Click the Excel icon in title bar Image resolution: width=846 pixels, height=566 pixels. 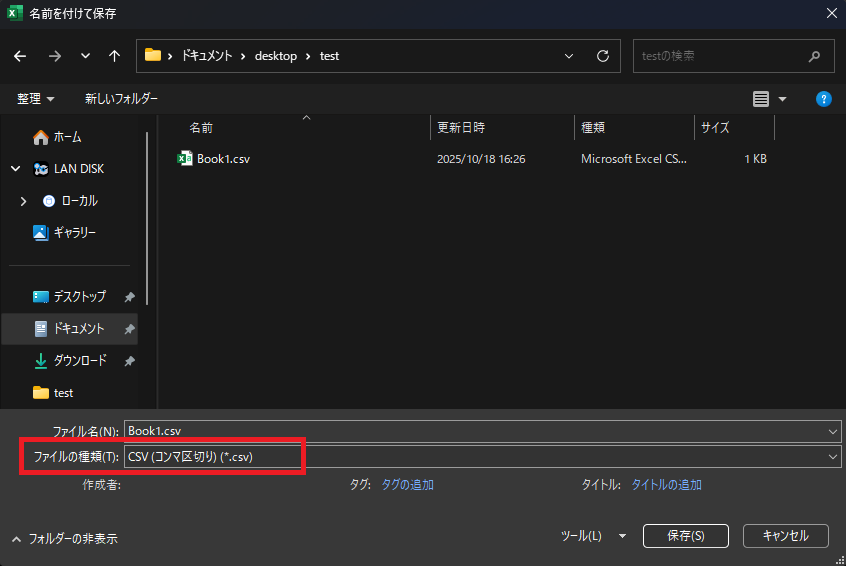[x=15, y=13]
